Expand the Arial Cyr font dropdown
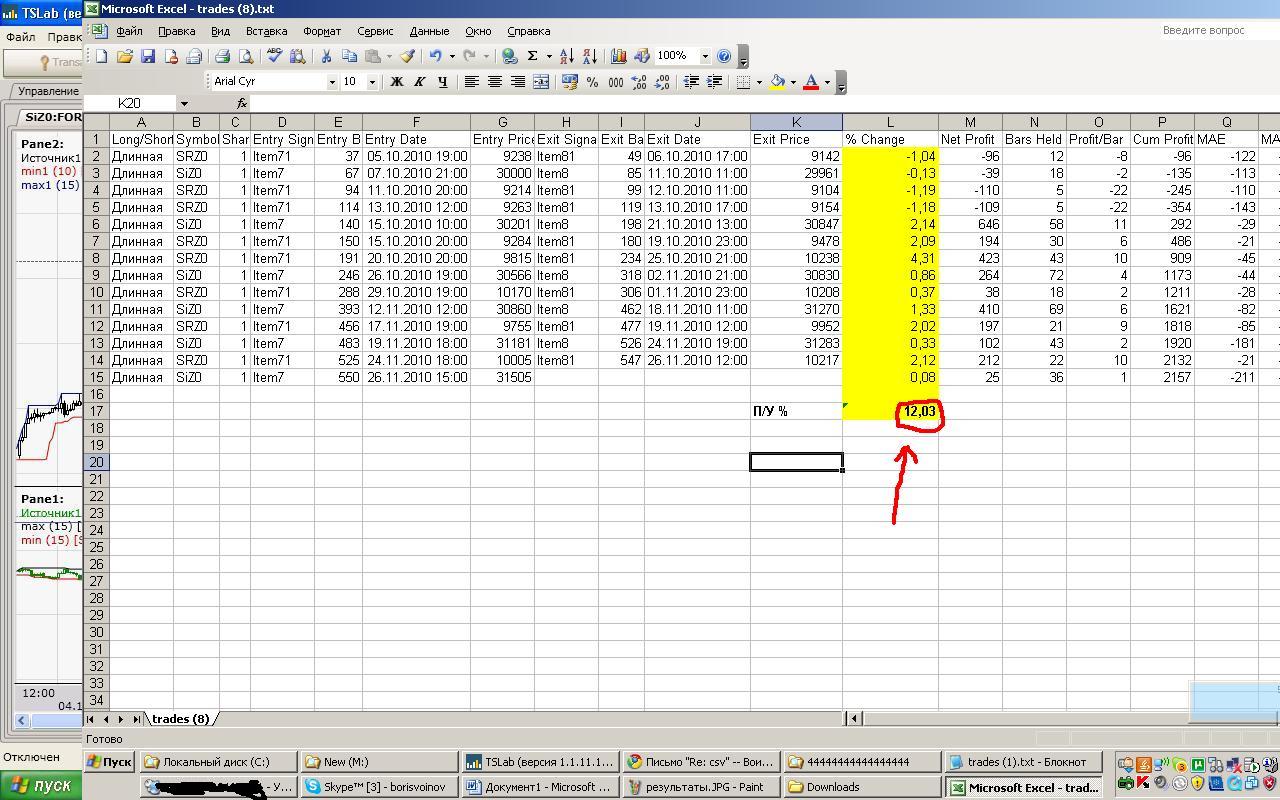Image resolution: width=1280 pixels, height=800 pixels. (x=332, y=82)
